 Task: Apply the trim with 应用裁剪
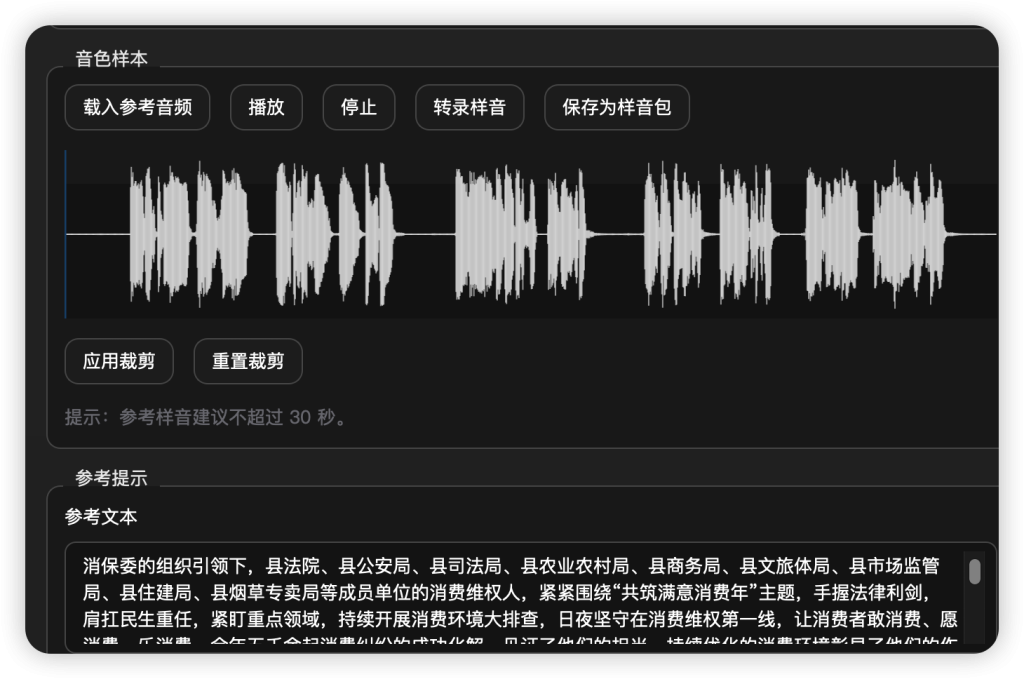coord(119,361)
